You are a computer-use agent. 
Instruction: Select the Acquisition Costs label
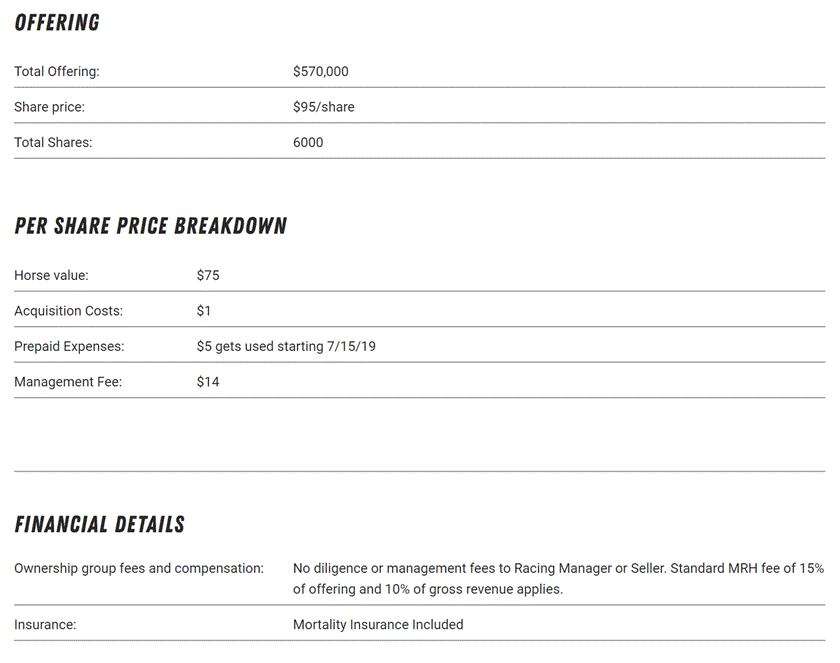(x=66, y=311)
